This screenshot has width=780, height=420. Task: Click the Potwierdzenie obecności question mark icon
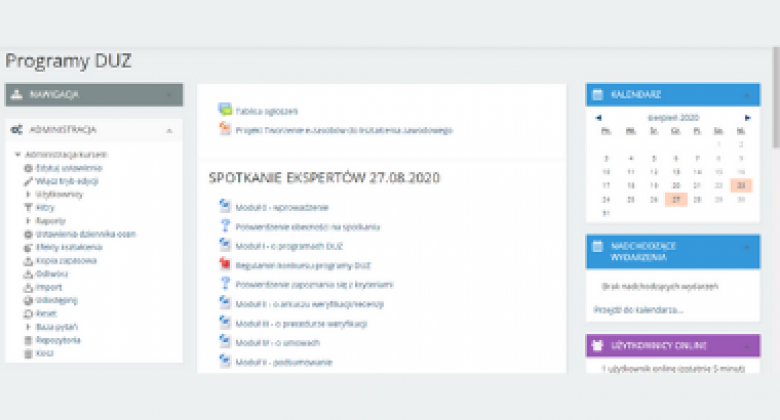[x=225, y=227]
